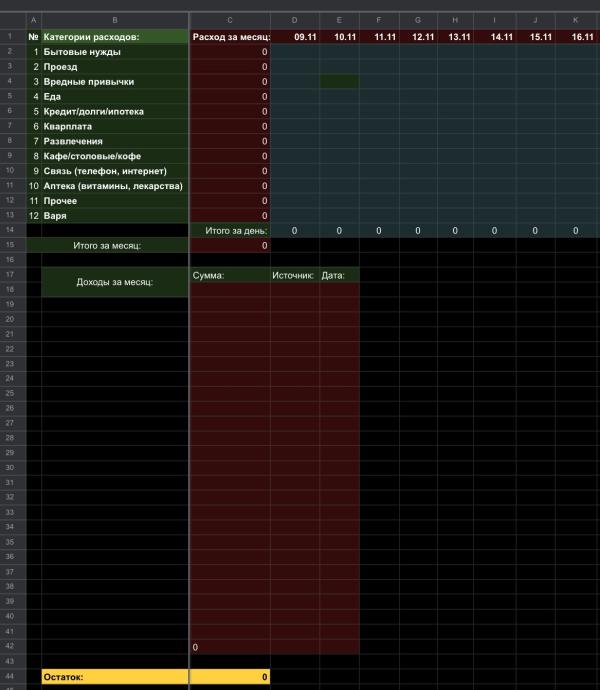The image size is (600, 690).
Task: Click the 09.11 date cell
Action: (306, 37)
